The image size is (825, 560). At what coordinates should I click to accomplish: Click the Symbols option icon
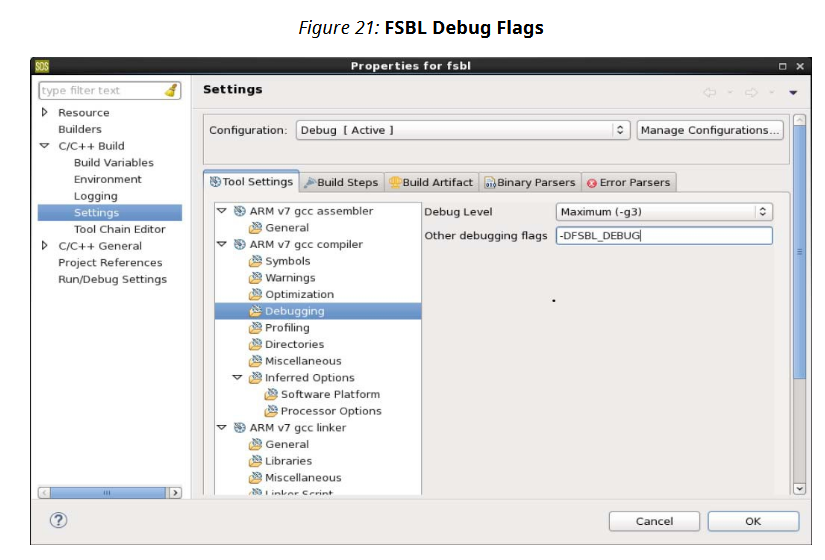pos(255,261)
